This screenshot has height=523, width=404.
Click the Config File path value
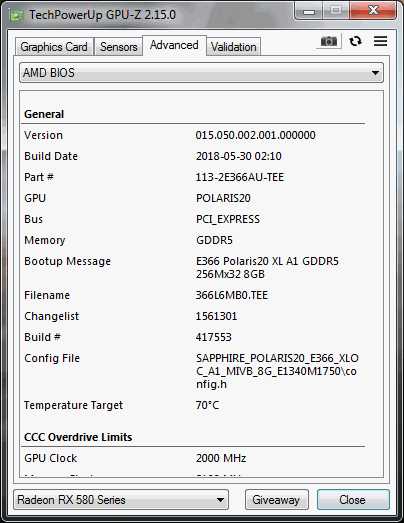(277, 372)
